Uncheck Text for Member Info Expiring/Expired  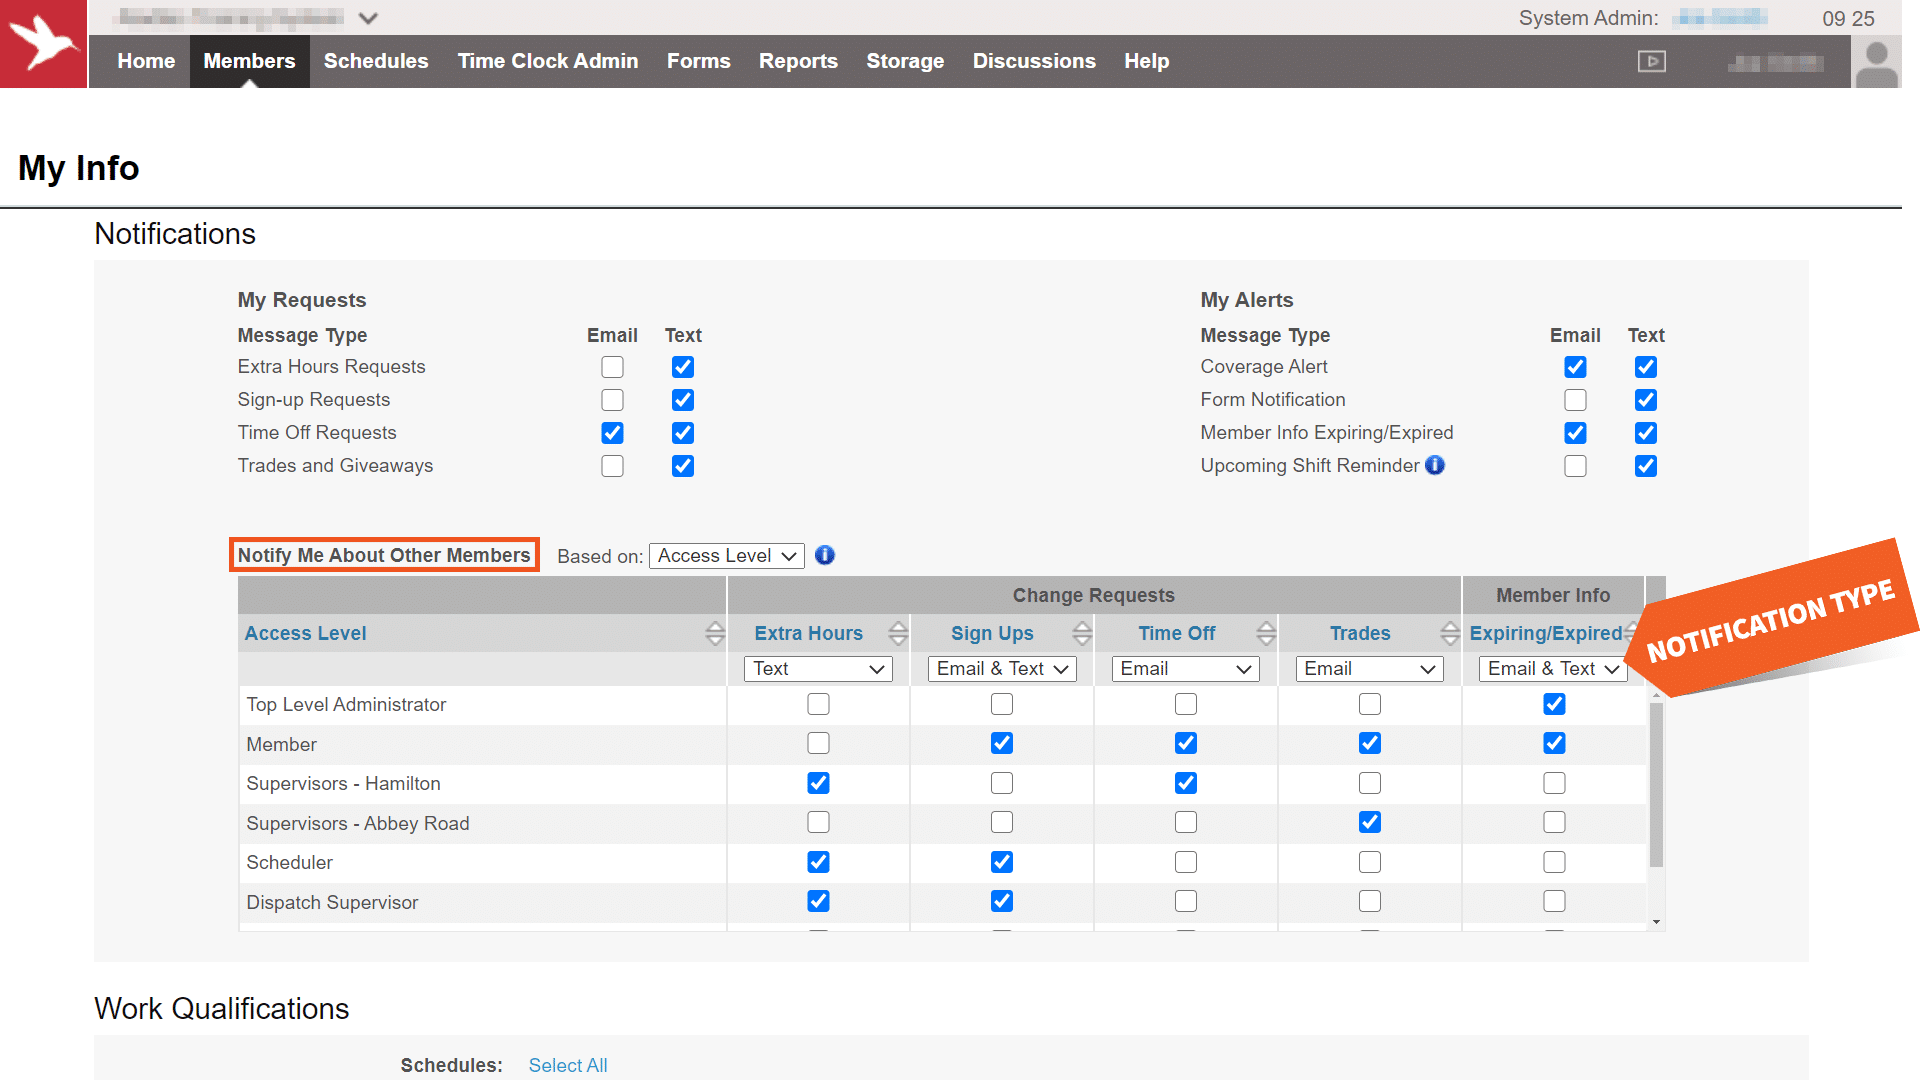(1646, 433)
